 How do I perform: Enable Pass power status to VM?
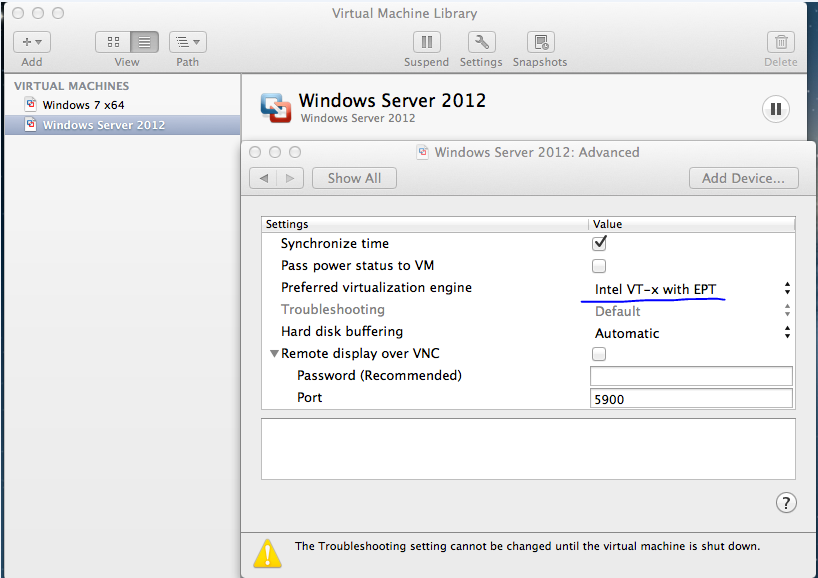599,266
